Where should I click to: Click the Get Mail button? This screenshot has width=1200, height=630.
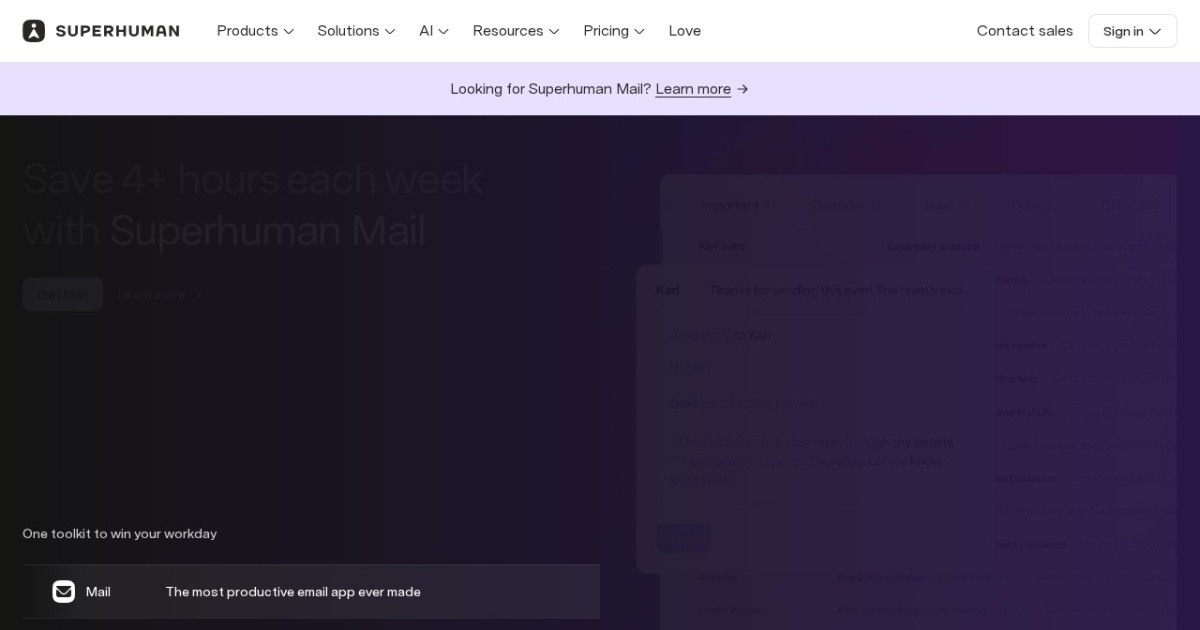(x=63, y=294)
